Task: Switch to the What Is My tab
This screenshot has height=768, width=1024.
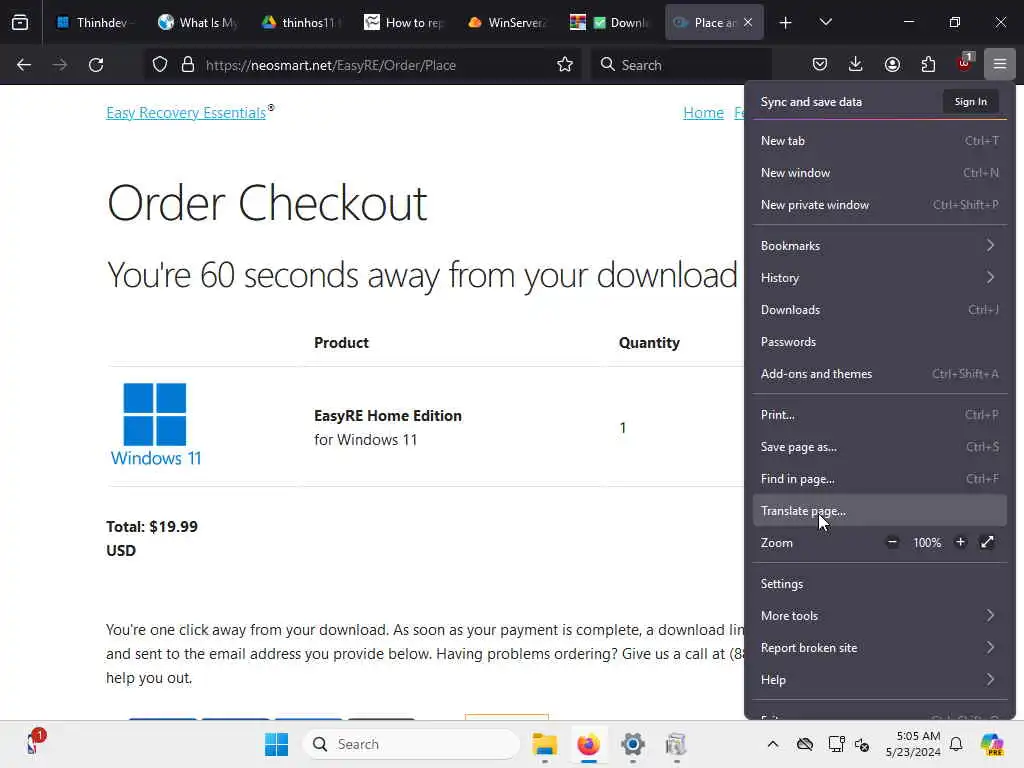Action: (197, 22)
